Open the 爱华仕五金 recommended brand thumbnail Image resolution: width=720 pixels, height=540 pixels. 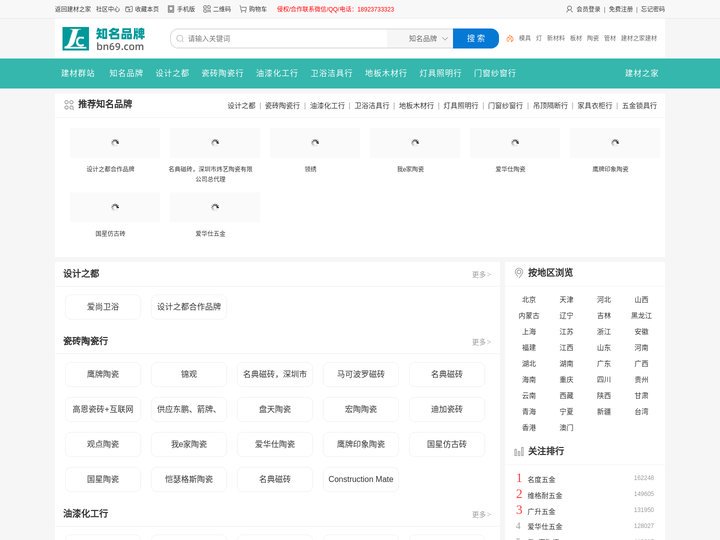[215, 207]
